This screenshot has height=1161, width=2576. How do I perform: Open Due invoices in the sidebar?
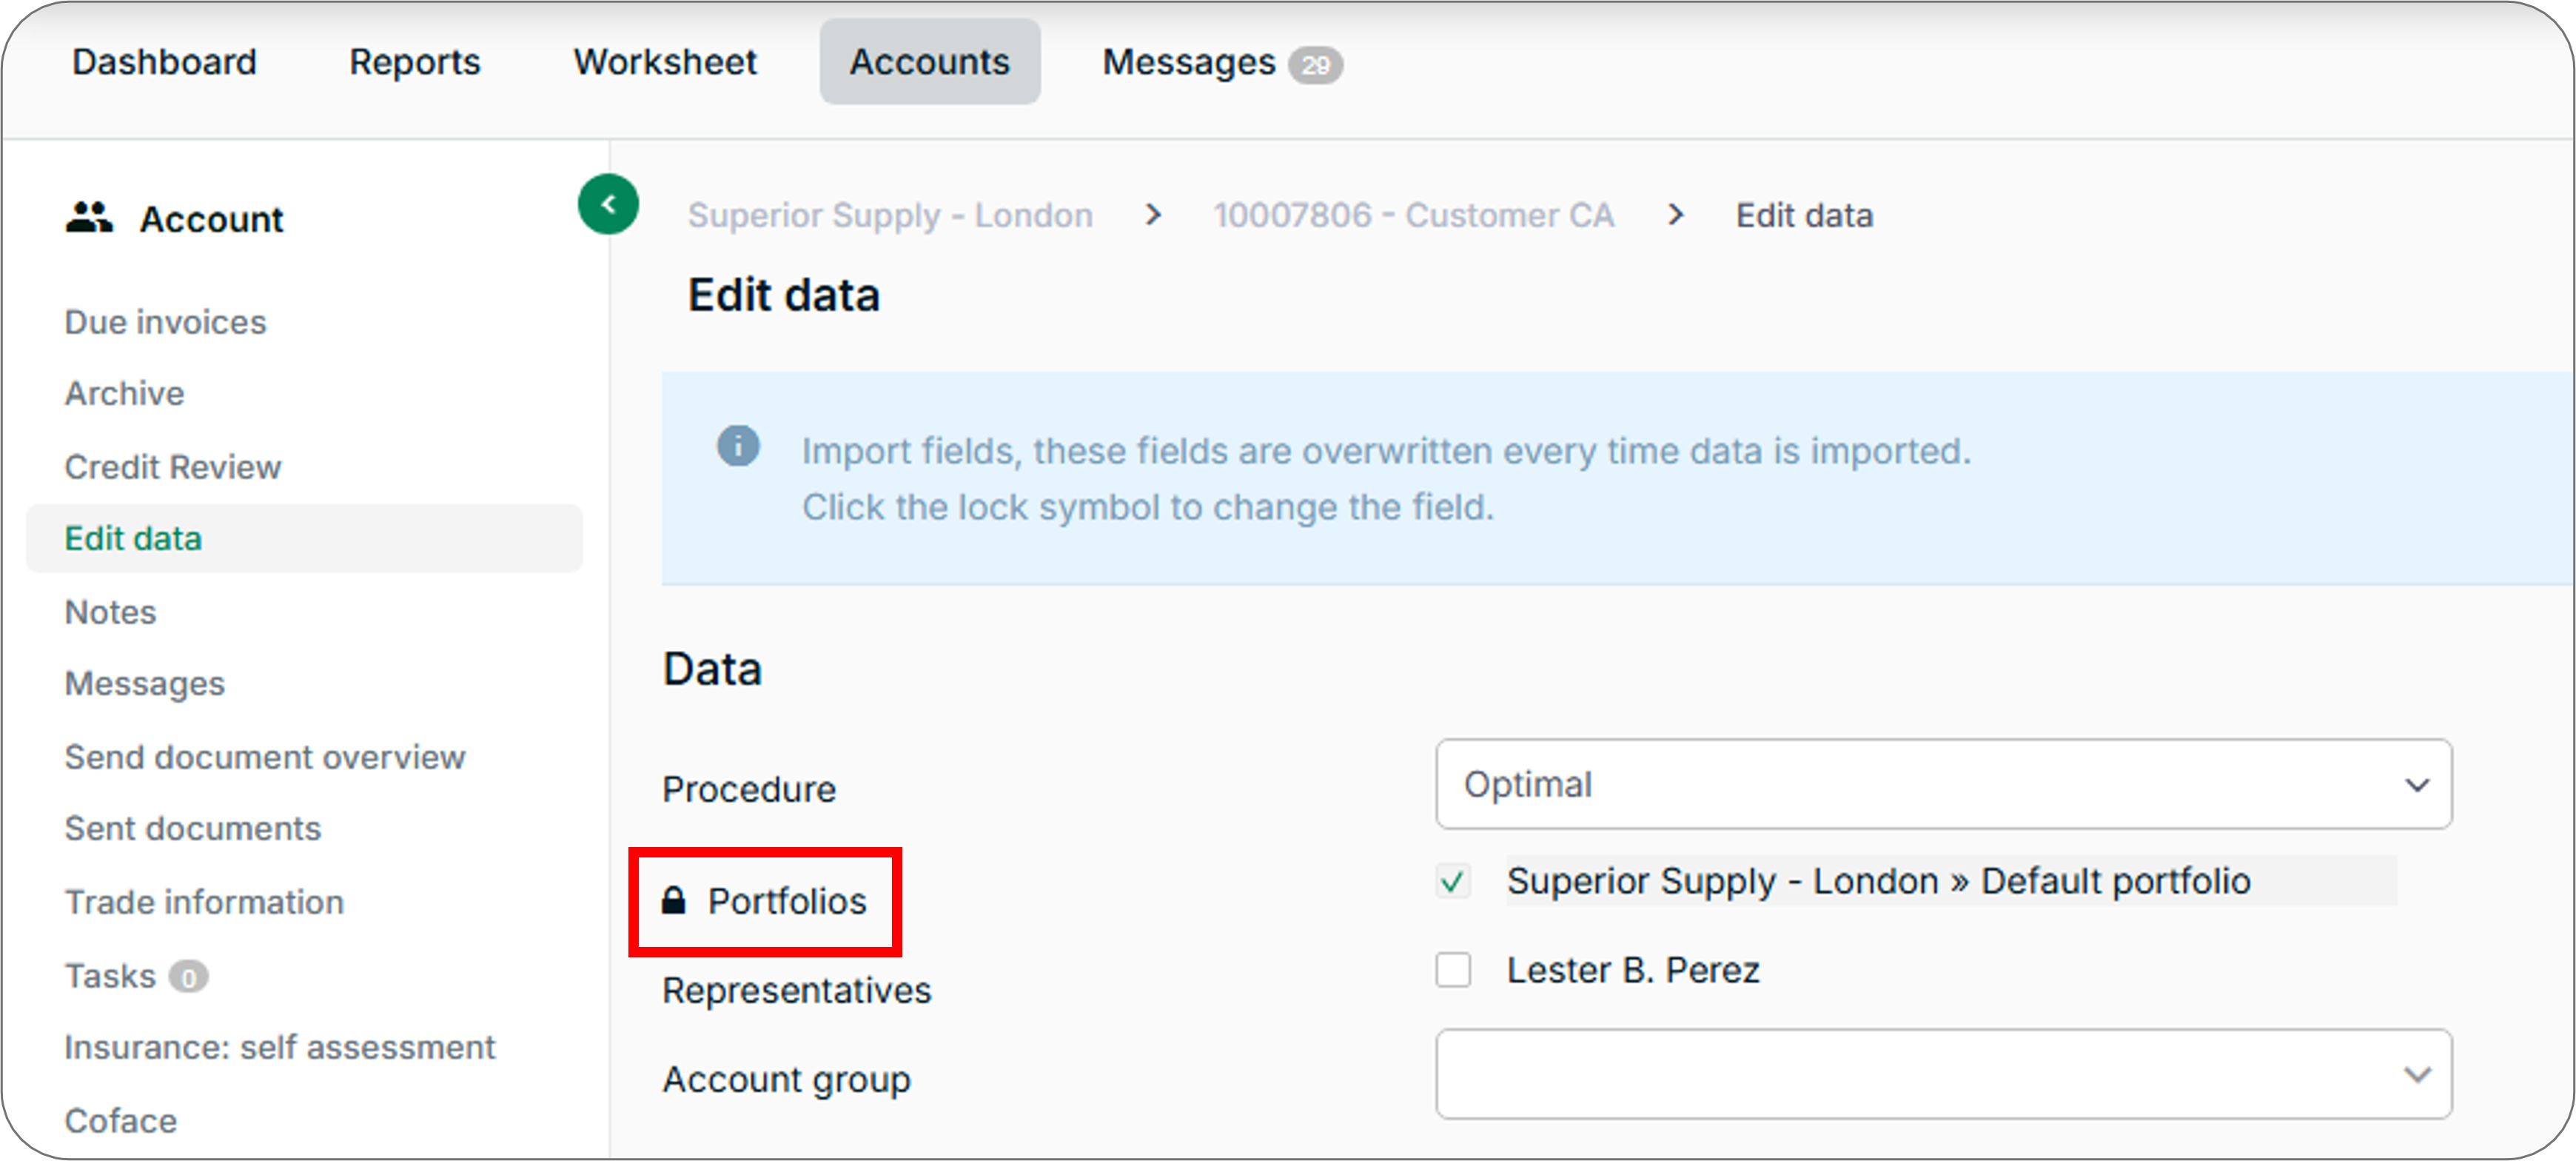click(166, 322)
